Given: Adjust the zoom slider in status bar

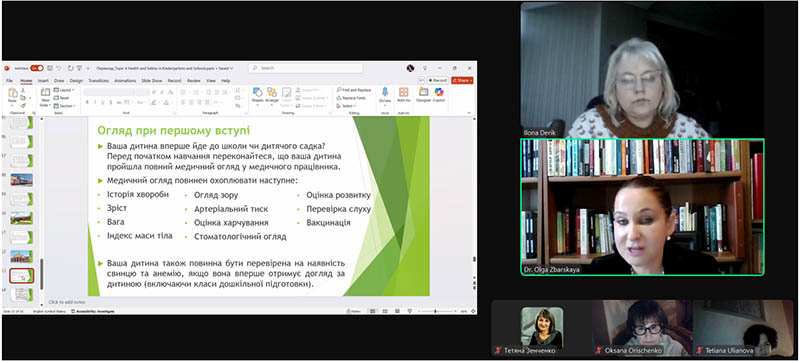Looking at the screenshot, I should (435, 311).
